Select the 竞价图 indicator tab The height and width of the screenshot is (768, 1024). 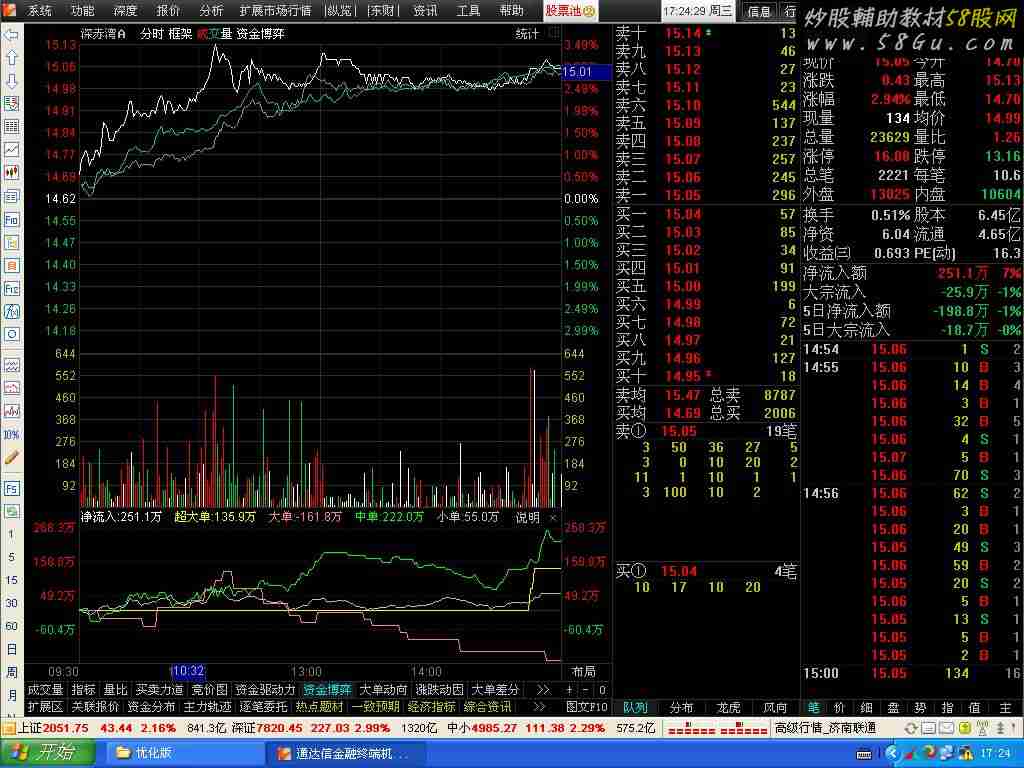[209, 690]
